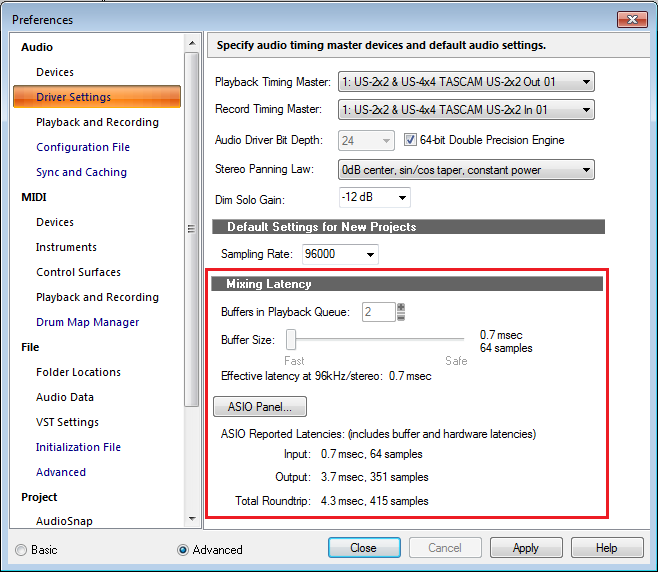
Task: Click Effective latency at 96kHz text
Action: 326,376
